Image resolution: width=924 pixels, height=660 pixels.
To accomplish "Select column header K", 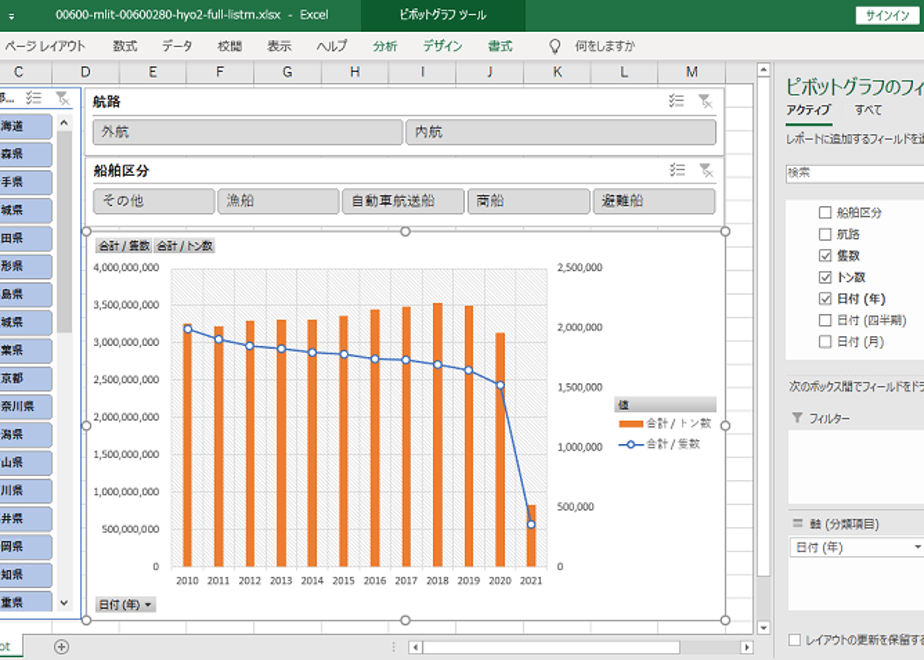I will (x=557, y=72).
